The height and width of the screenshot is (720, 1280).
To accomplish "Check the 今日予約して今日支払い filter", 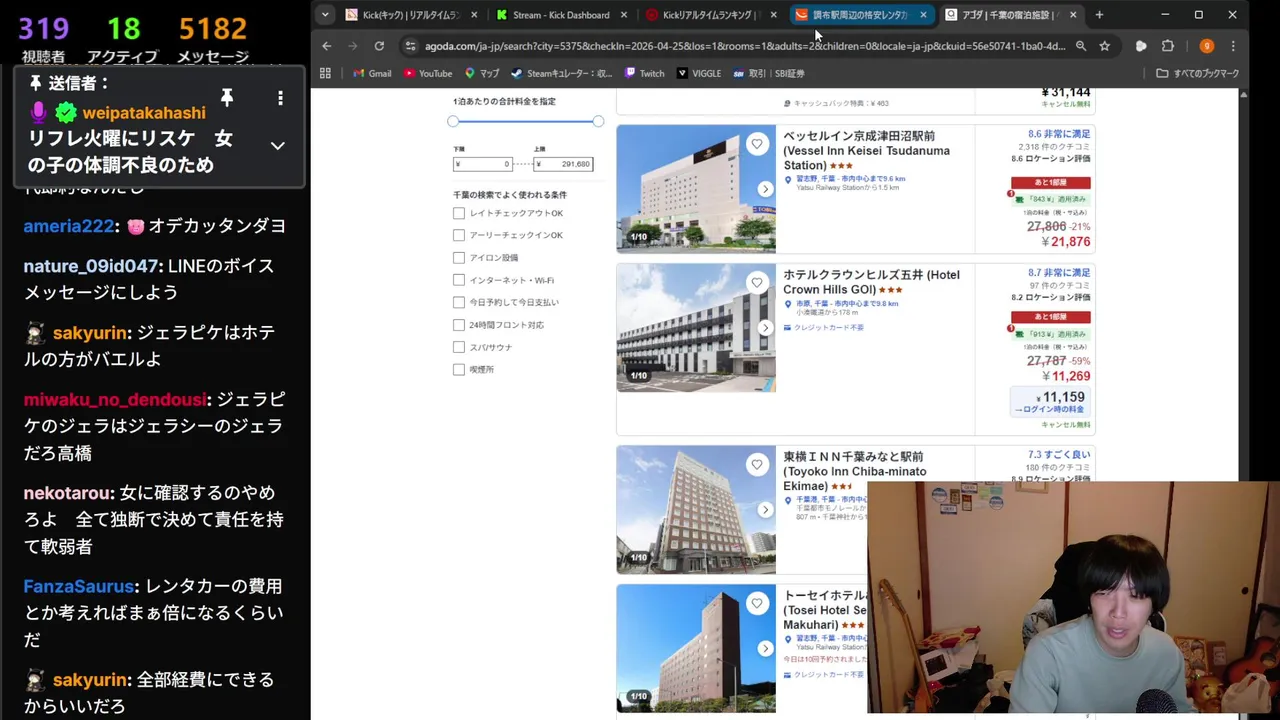I will pyautogui.click(x=459, y=302).
